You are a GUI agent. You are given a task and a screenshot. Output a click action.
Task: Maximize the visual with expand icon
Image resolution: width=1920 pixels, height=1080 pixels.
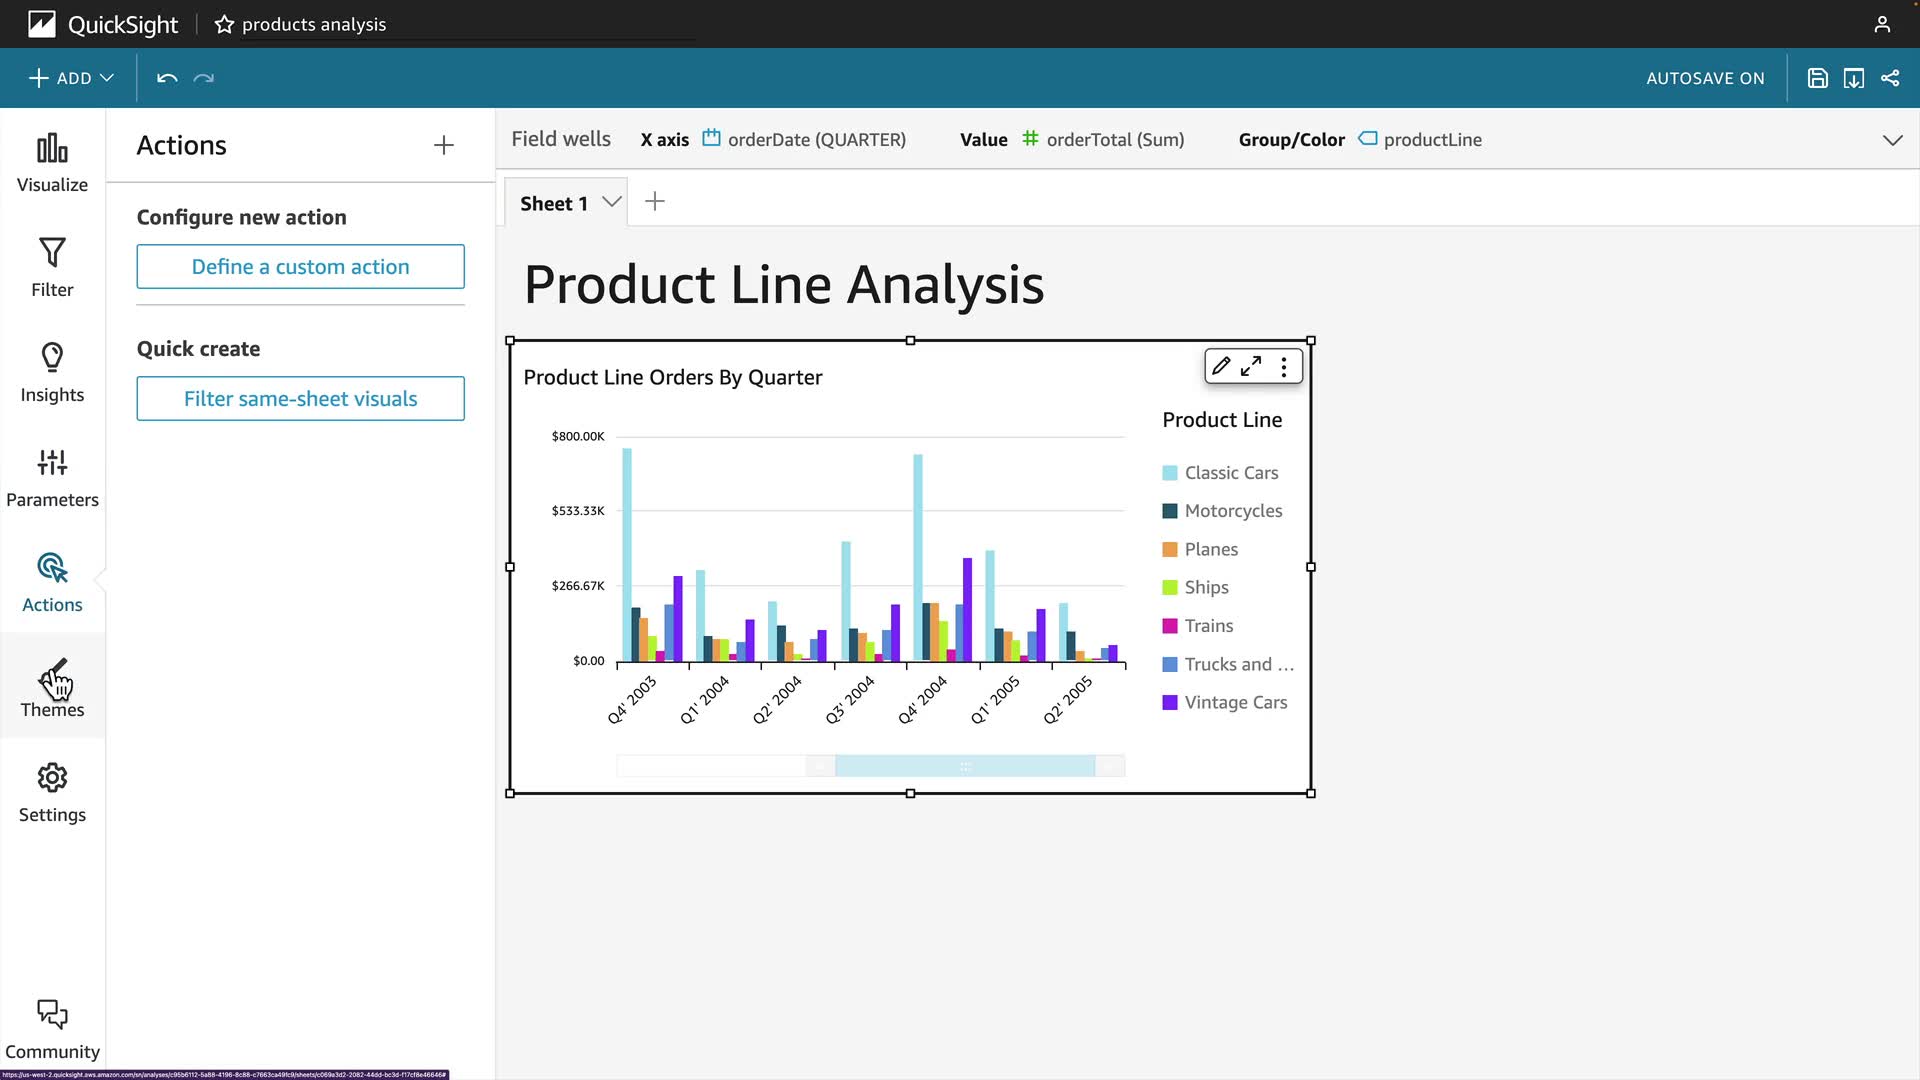point(1251,366)
